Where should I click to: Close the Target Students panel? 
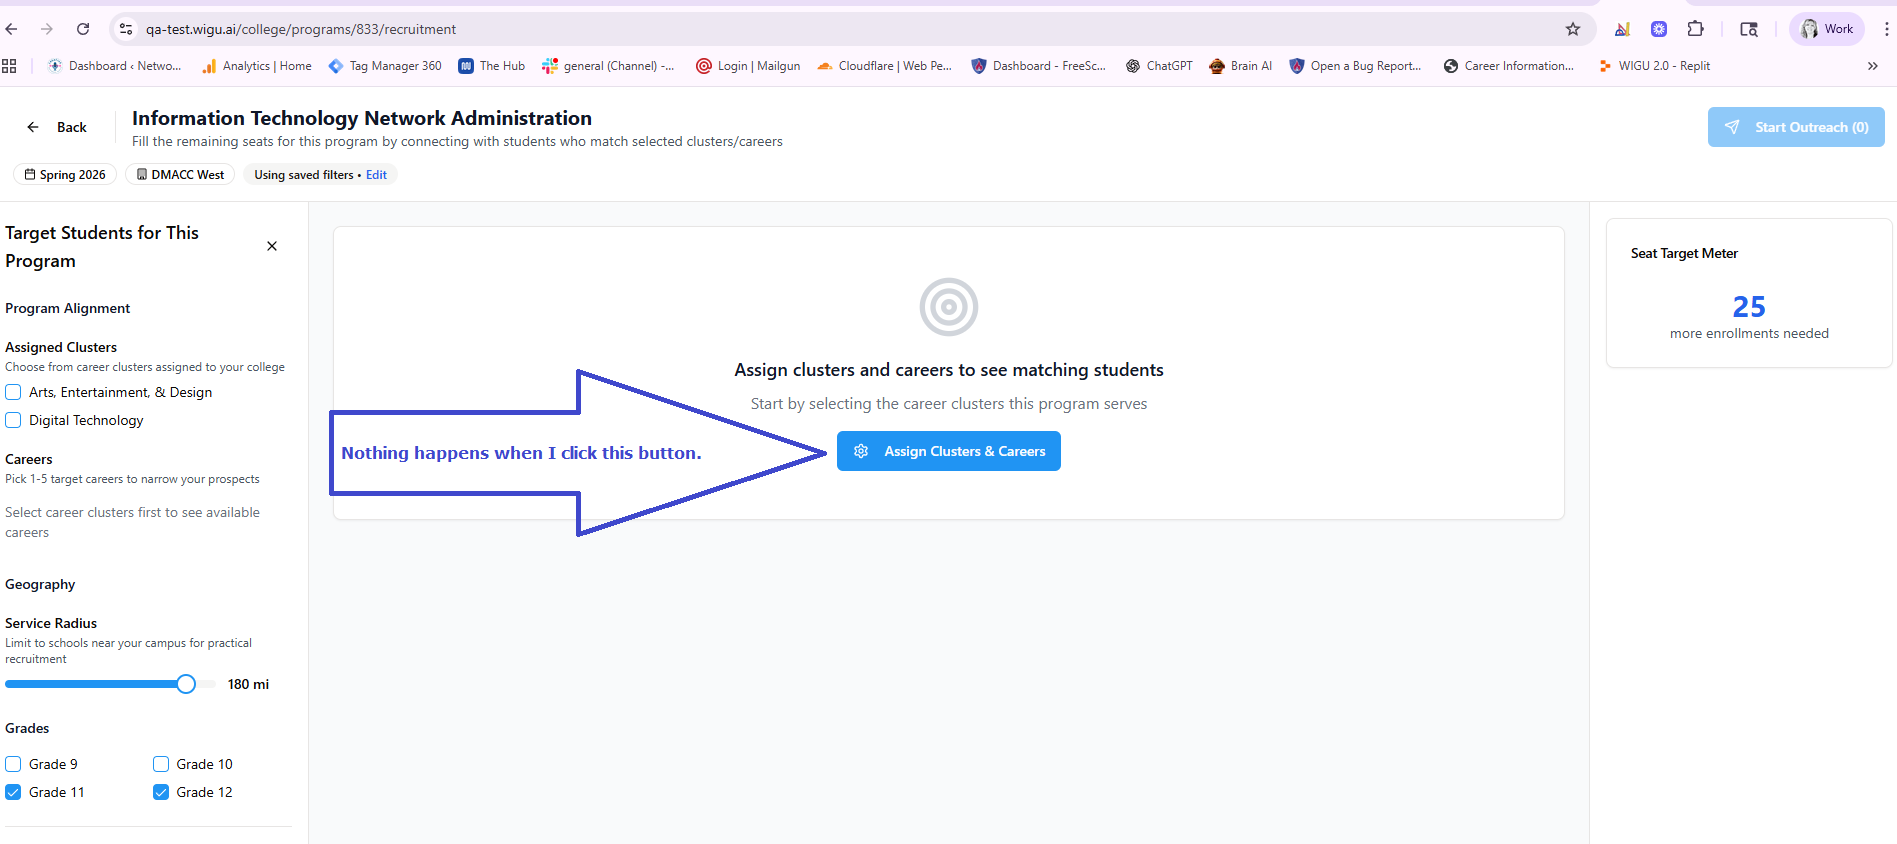click(x=272, y=246)
